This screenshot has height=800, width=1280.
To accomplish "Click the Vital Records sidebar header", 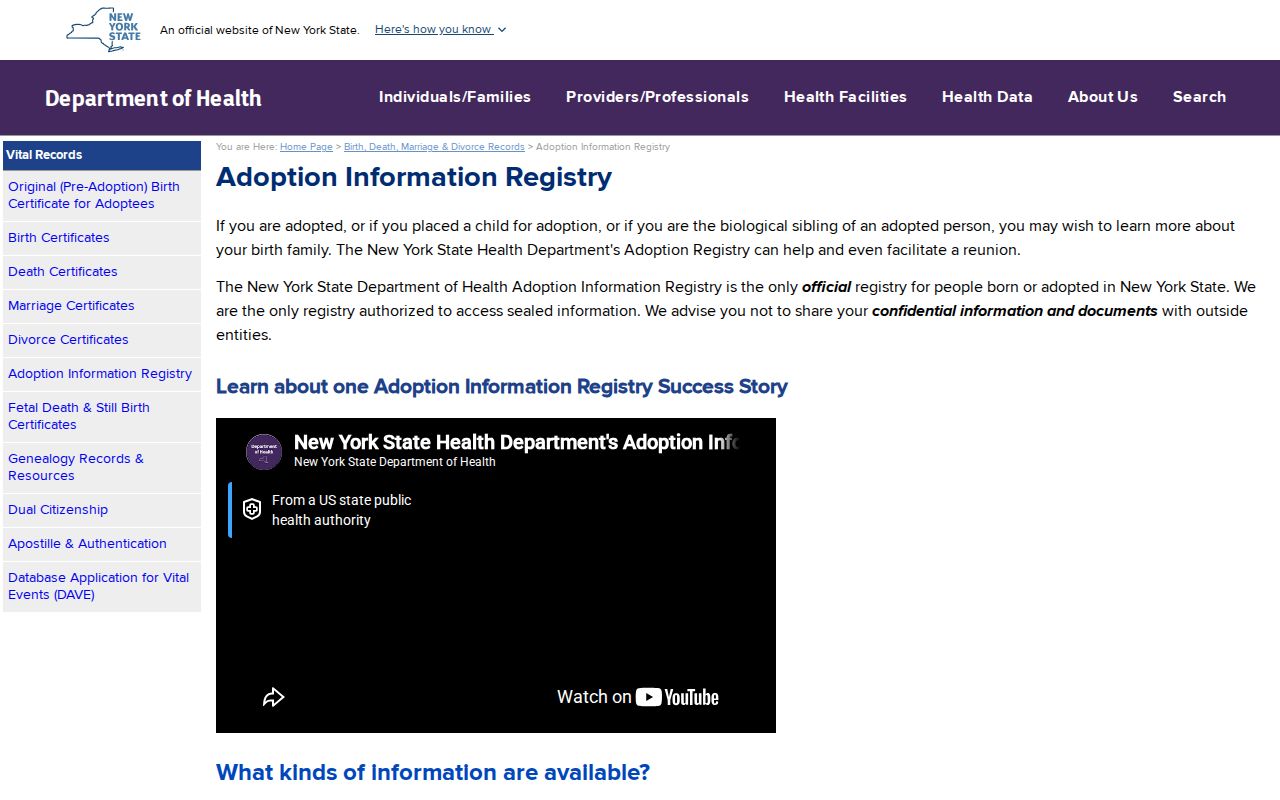I will click(102, 155).
